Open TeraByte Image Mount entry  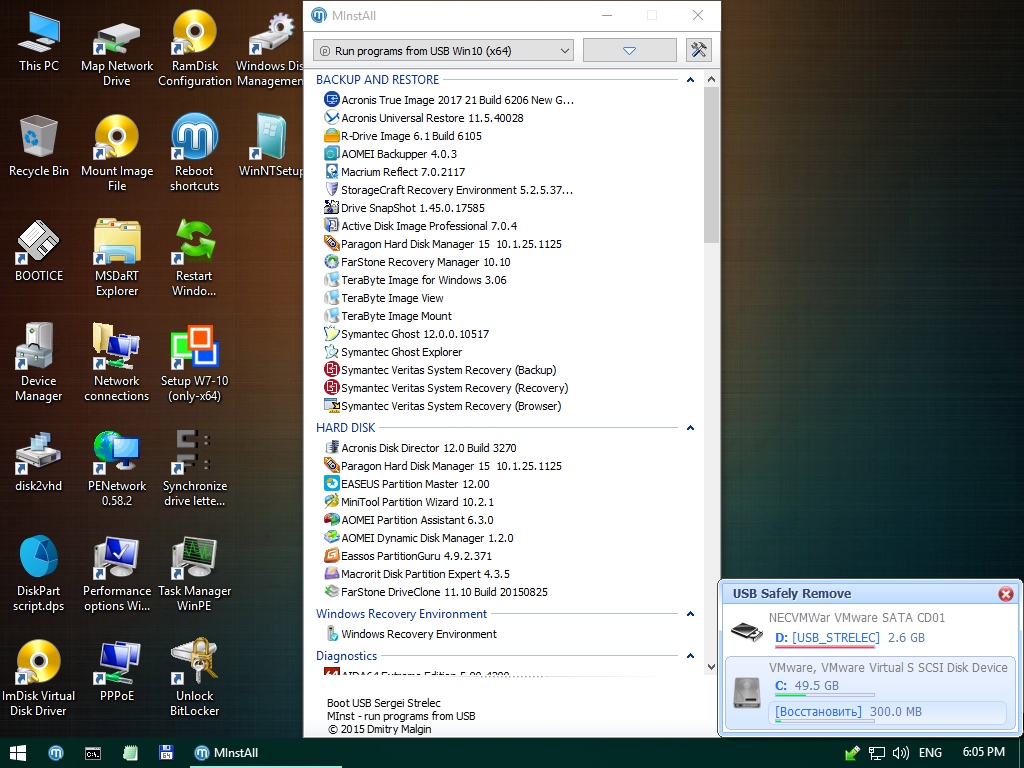pos(388,316)
